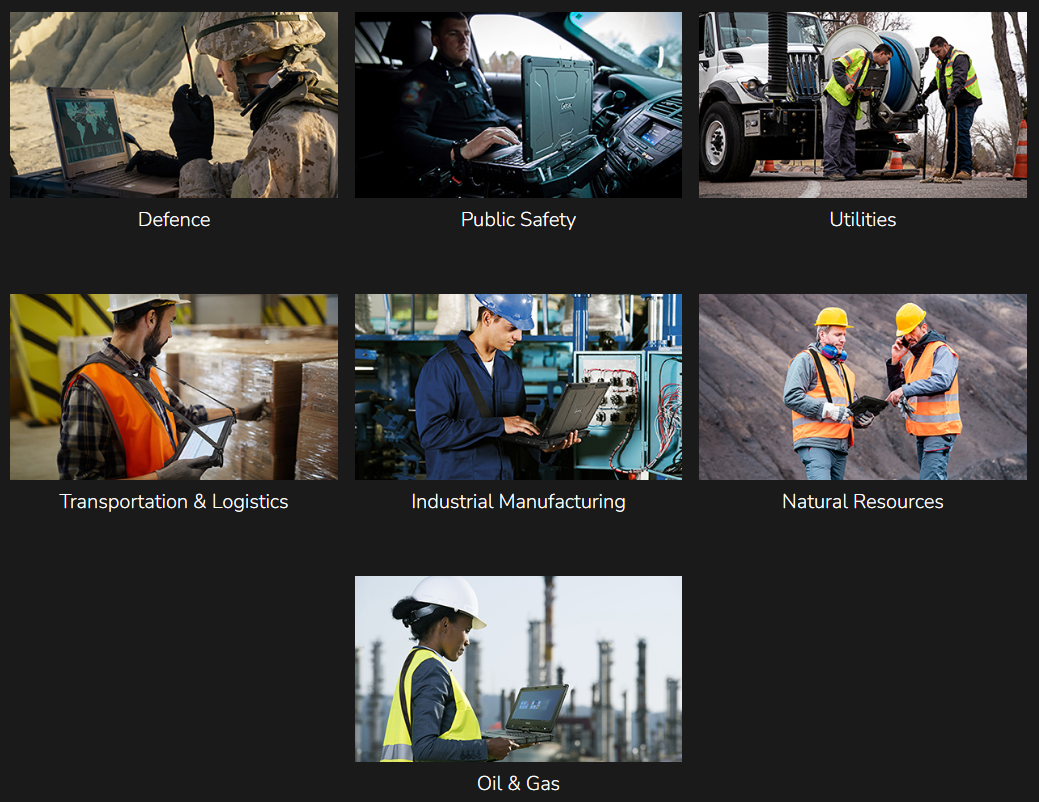Open the Natural Resources quarry image
Image resolution: width=1039 pixels, height=802 pixels.
(862, 387)
